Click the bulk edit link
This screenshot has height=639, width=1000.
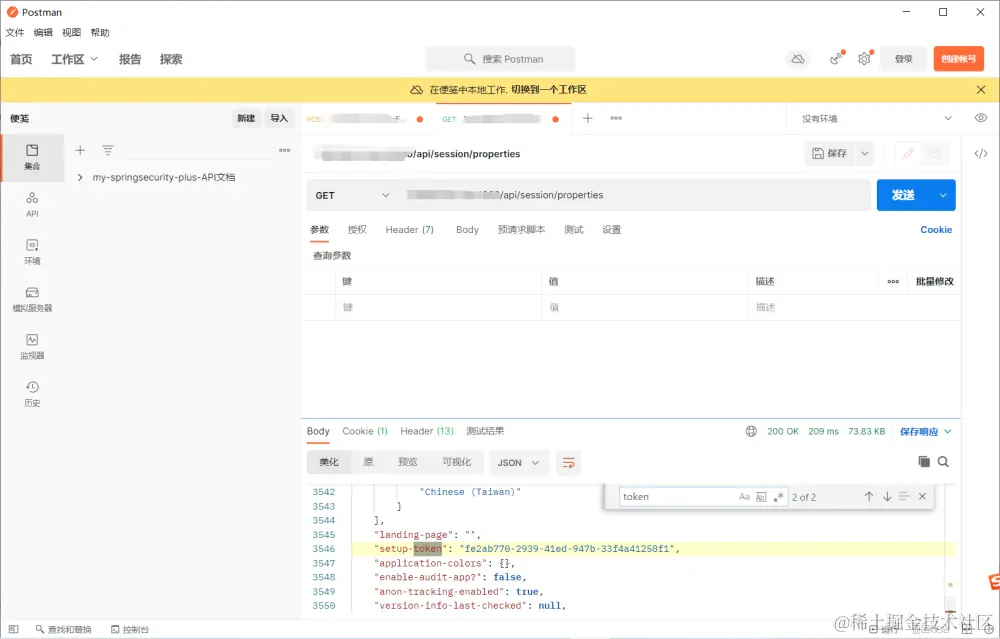pos(934,281)
